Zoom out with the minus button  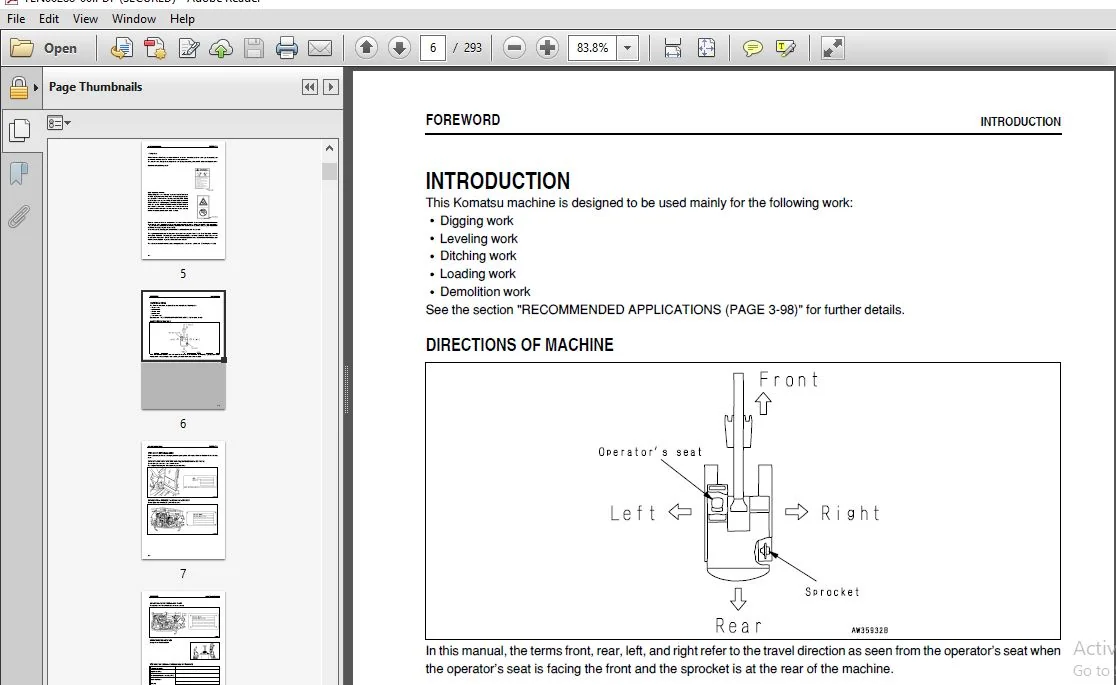[514, 48]
